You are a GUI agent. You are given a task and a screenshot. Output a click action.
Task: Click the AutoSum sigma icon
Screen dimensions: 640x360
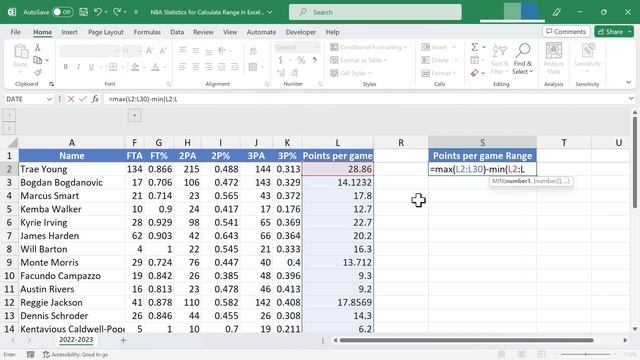point(475,47)
